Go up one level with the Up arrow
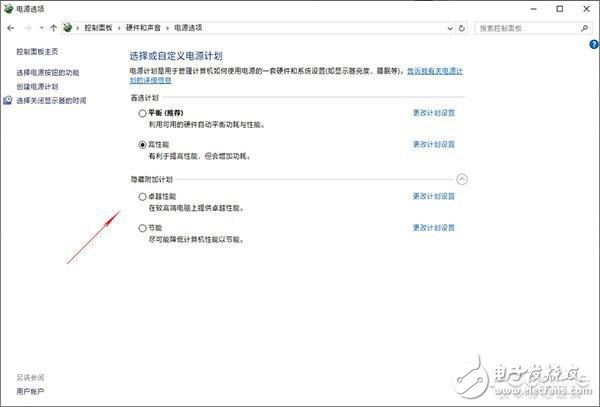 [x=53, y=28]
